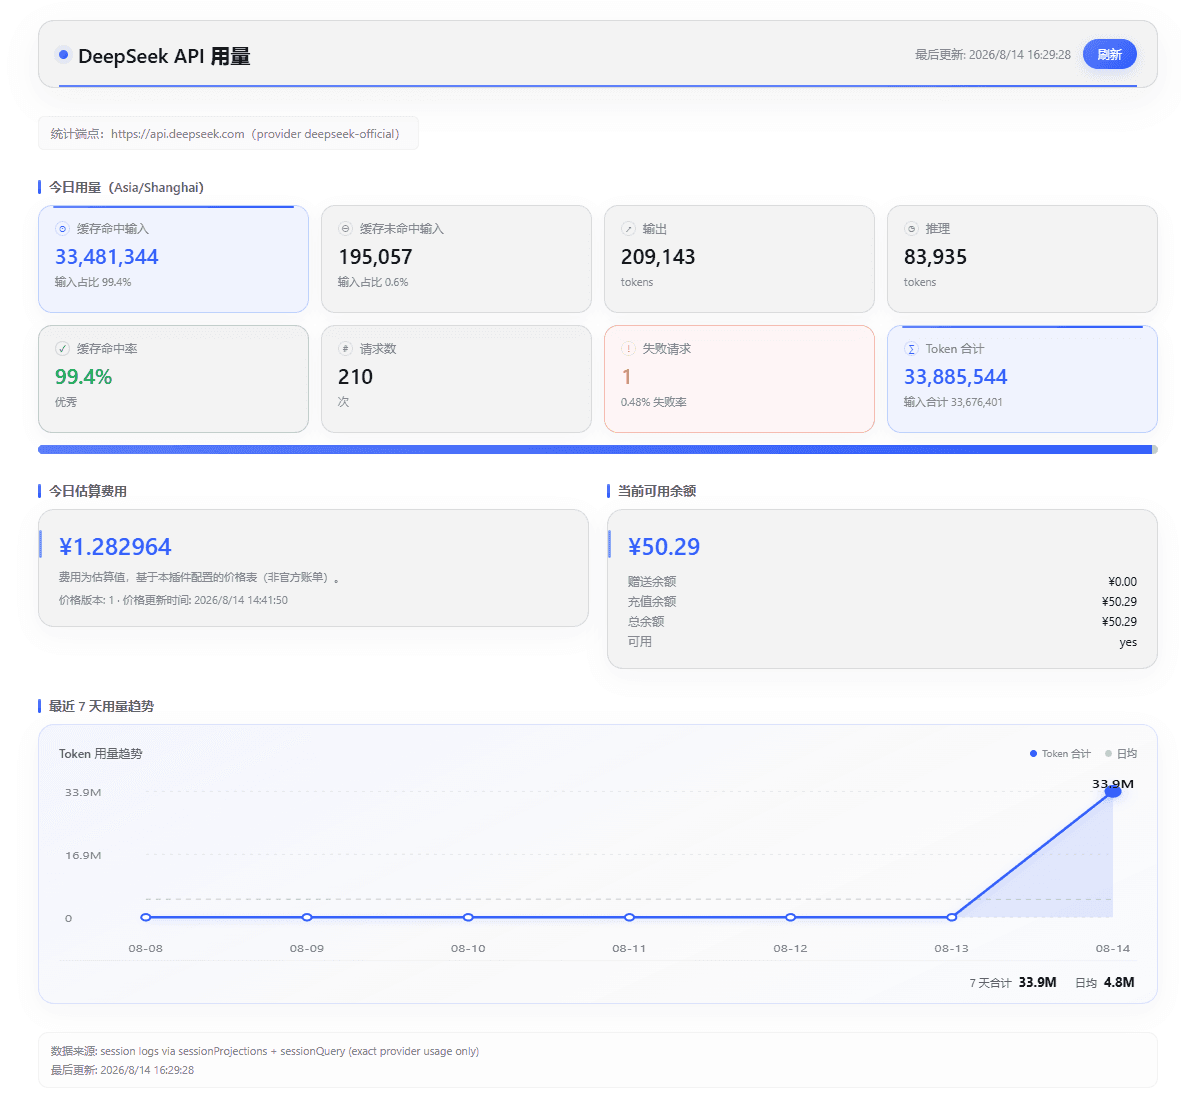
Task: Select the 08-12 data point on chart
Action: point(790,917)
